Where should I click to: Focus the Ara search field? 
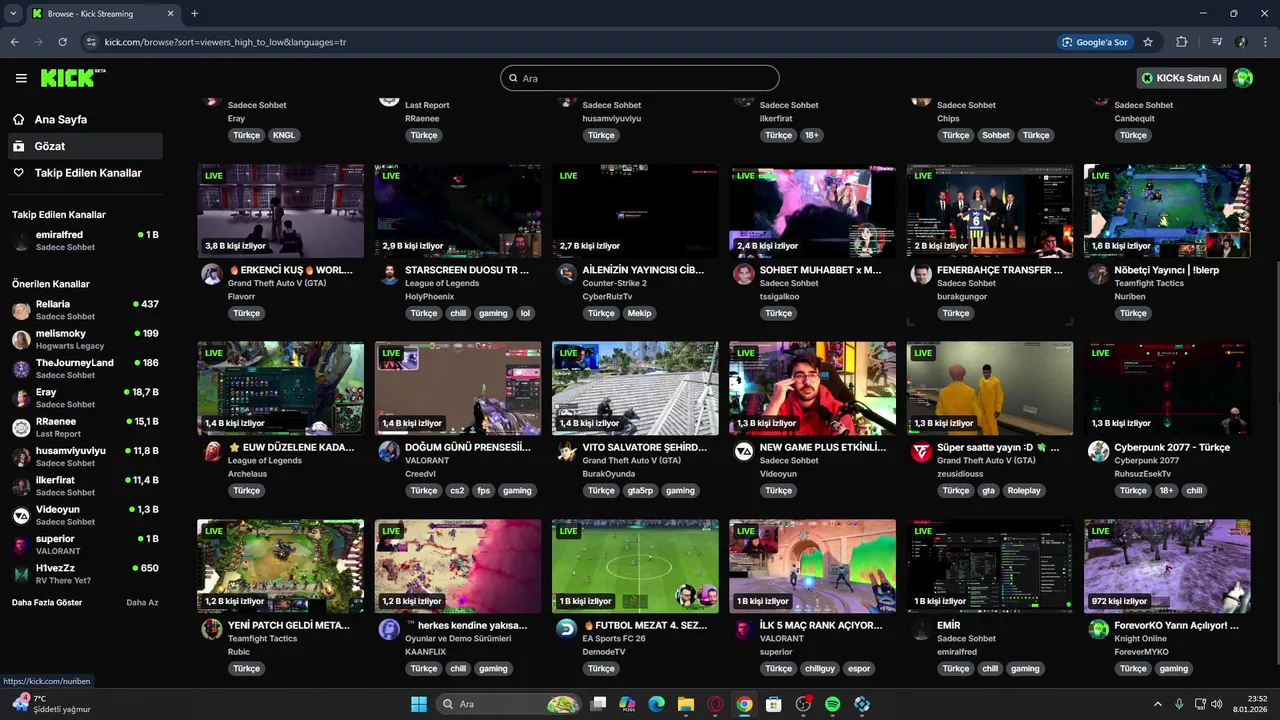click(640, 78)
